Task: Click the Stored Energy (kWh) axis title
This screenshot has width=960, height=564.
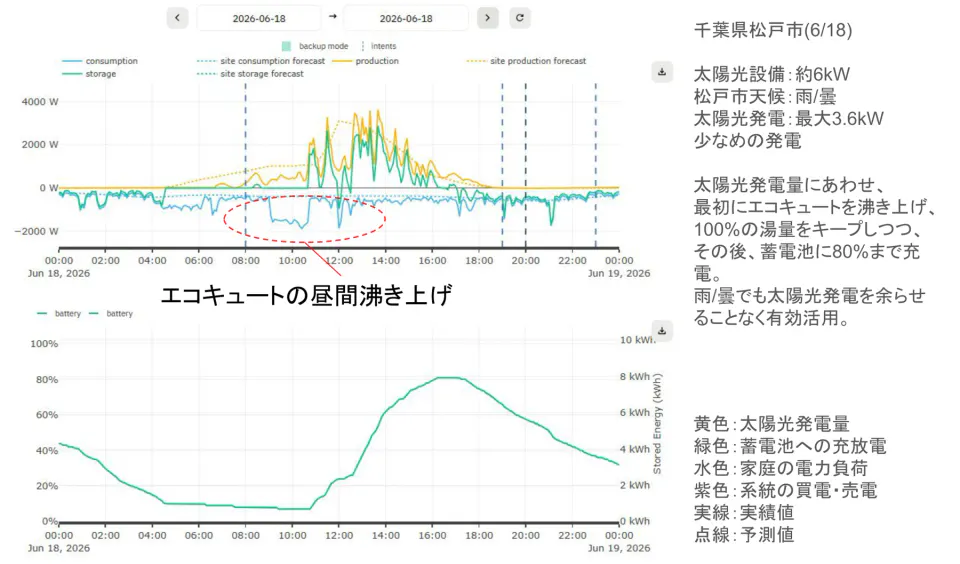Action: (658, 424)
